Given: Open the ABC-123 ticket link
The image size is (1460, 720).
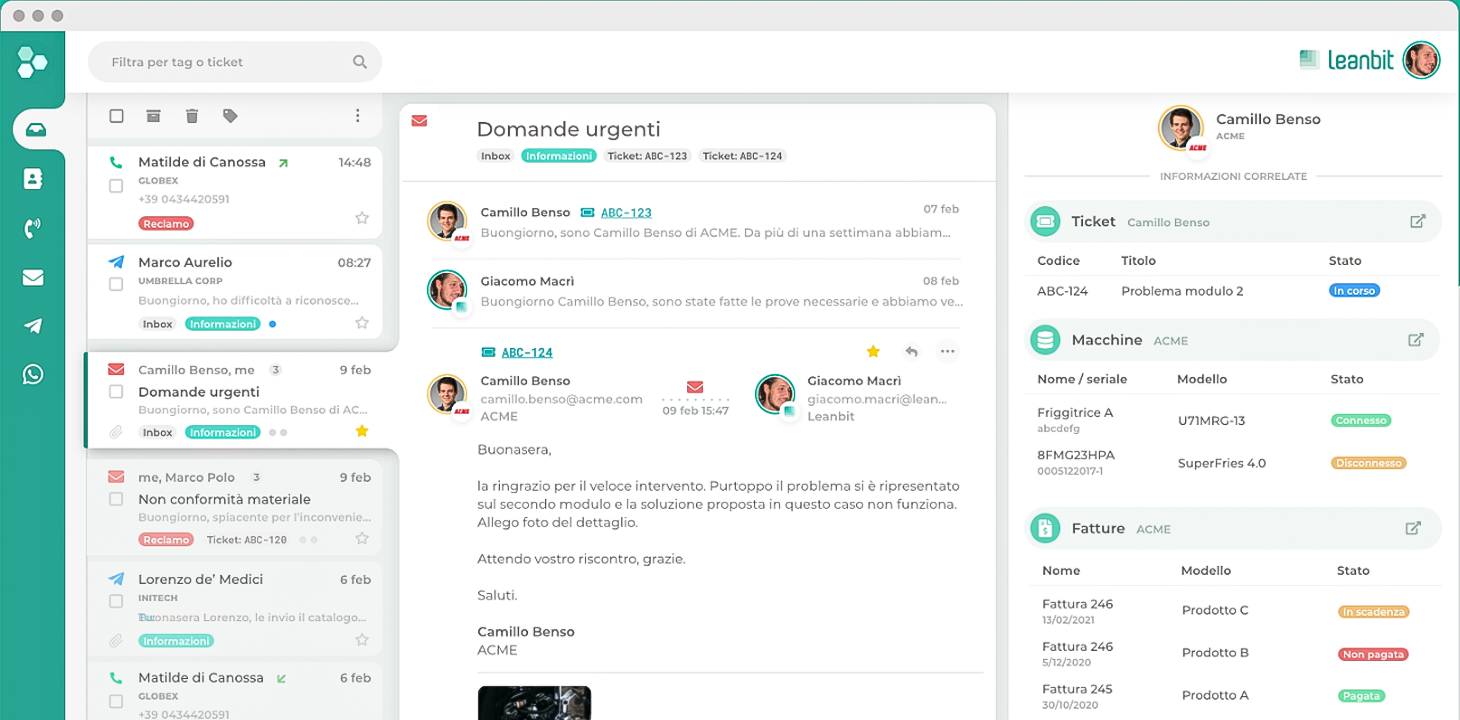Looking at the screenshot, I should [x=626, y=213].
